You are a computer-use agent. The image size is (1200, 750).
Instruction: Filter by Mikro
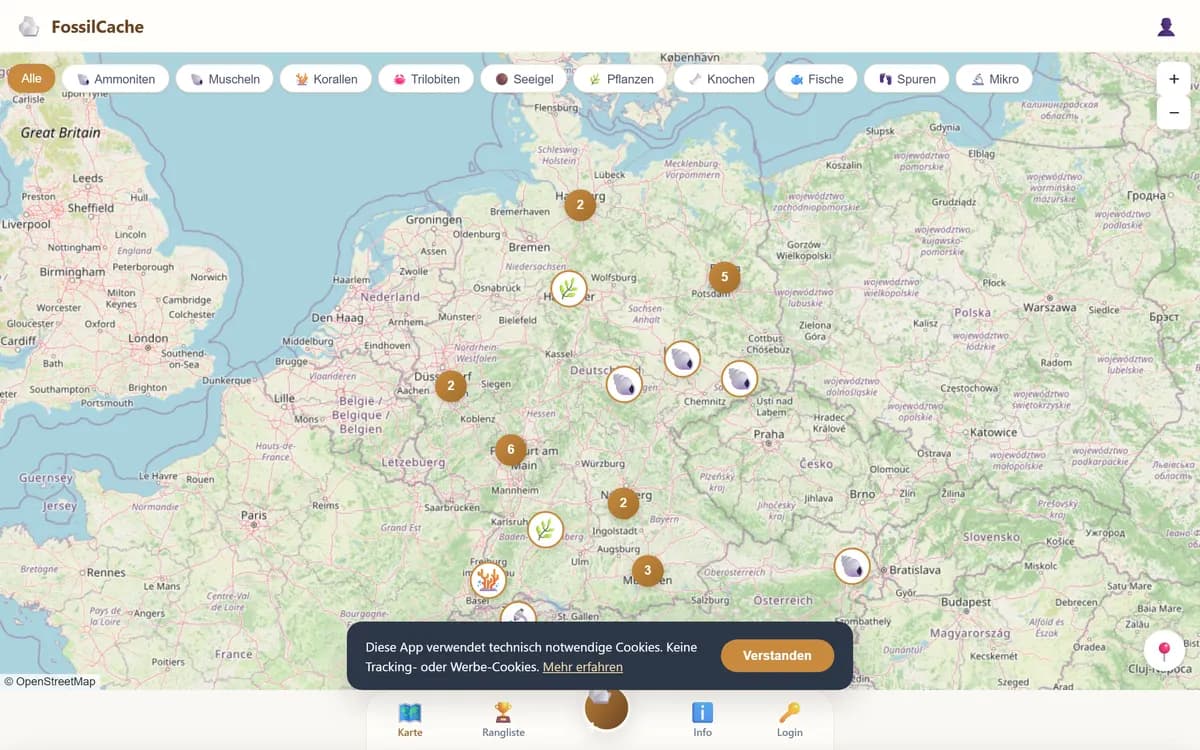click(x=994, y=79)
